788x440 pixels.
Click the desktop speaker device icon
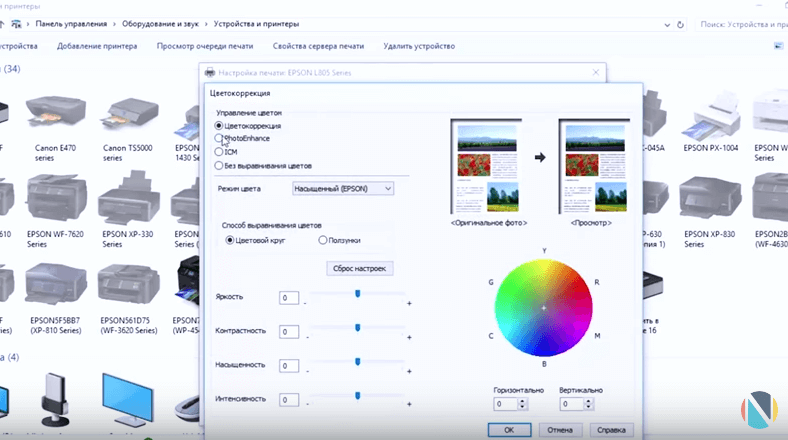[x=55, y=400]
